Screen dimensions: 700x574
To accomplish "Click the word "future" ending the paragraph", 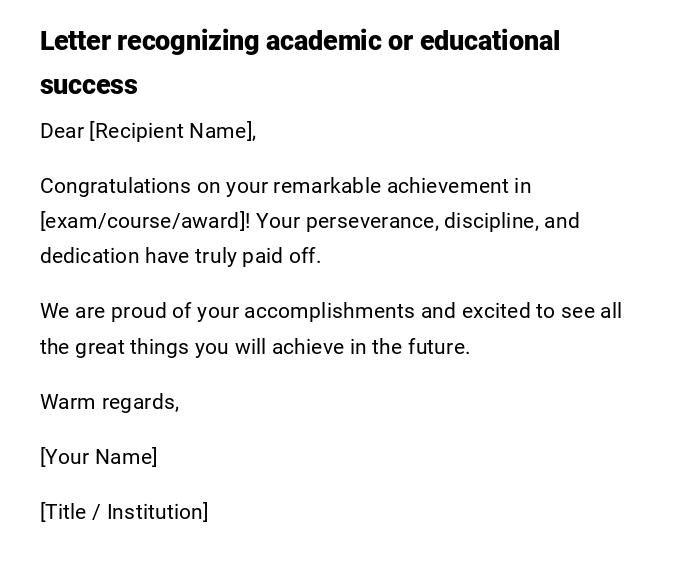I will tap(438, 347).
